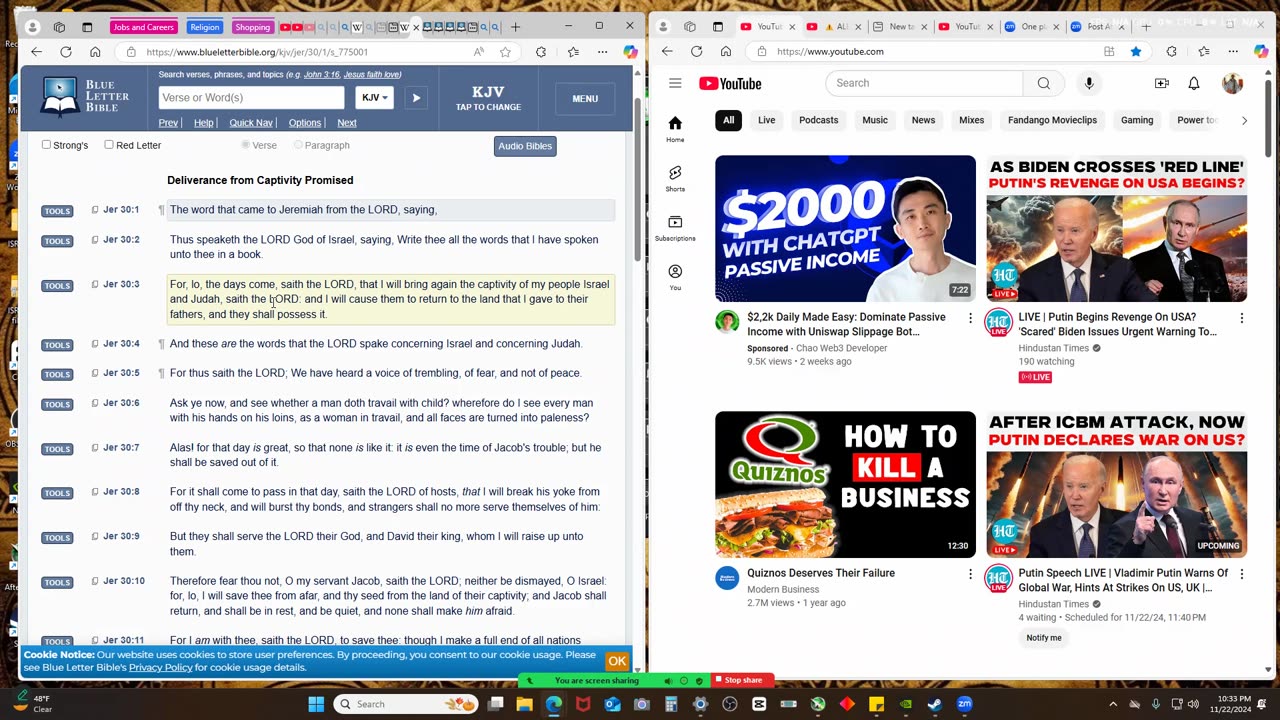Screen dimensions: 1280x720
Task: Open Subscriptions in YouTube sidebar
Action: click(675, 228)
